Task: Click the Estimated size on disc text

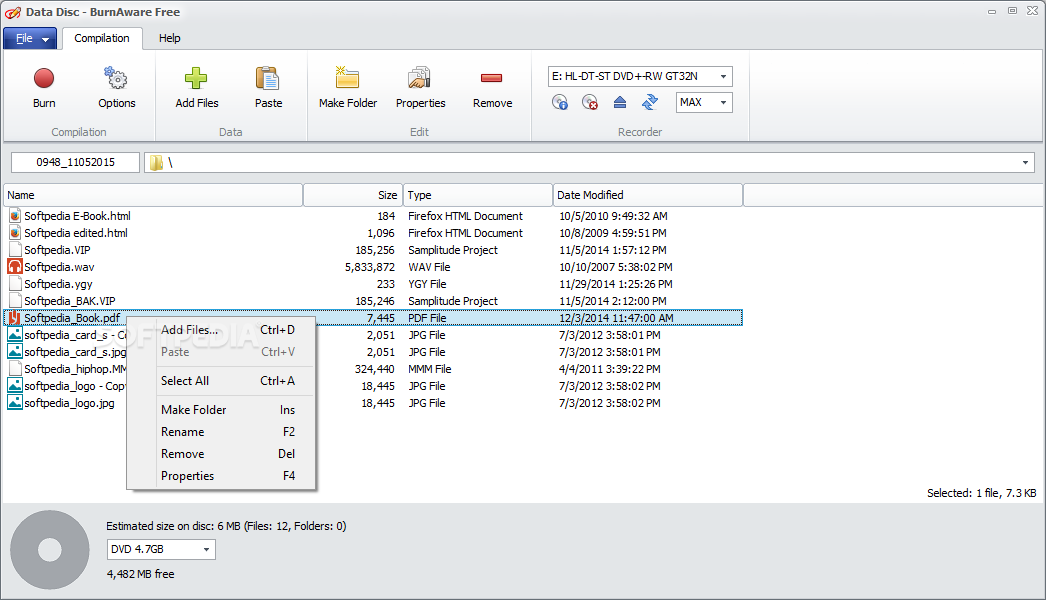Action: click(x=226, y=526)
